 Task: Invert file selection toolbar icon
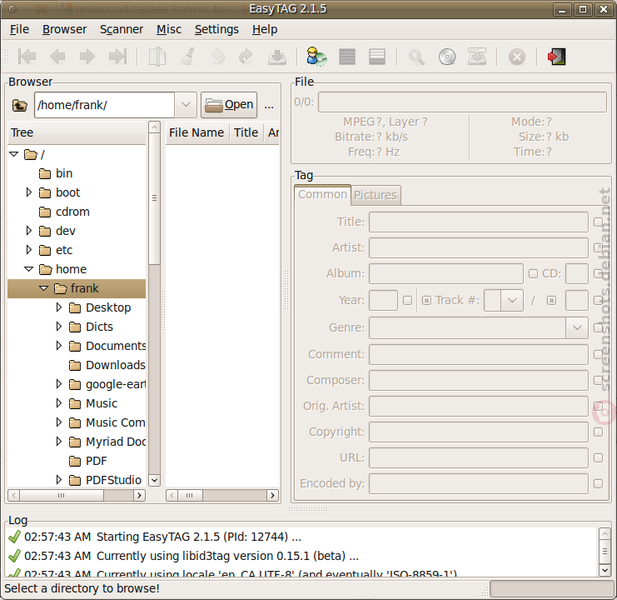click(377, 57)
